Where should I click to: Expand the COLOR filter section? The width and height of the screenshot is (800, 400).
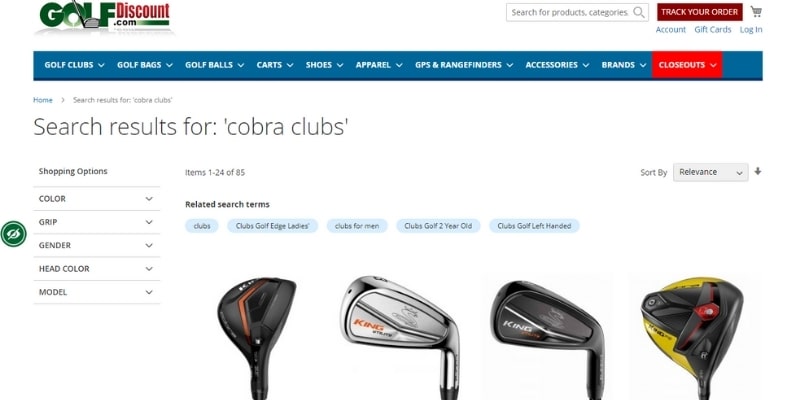point(96,198)
